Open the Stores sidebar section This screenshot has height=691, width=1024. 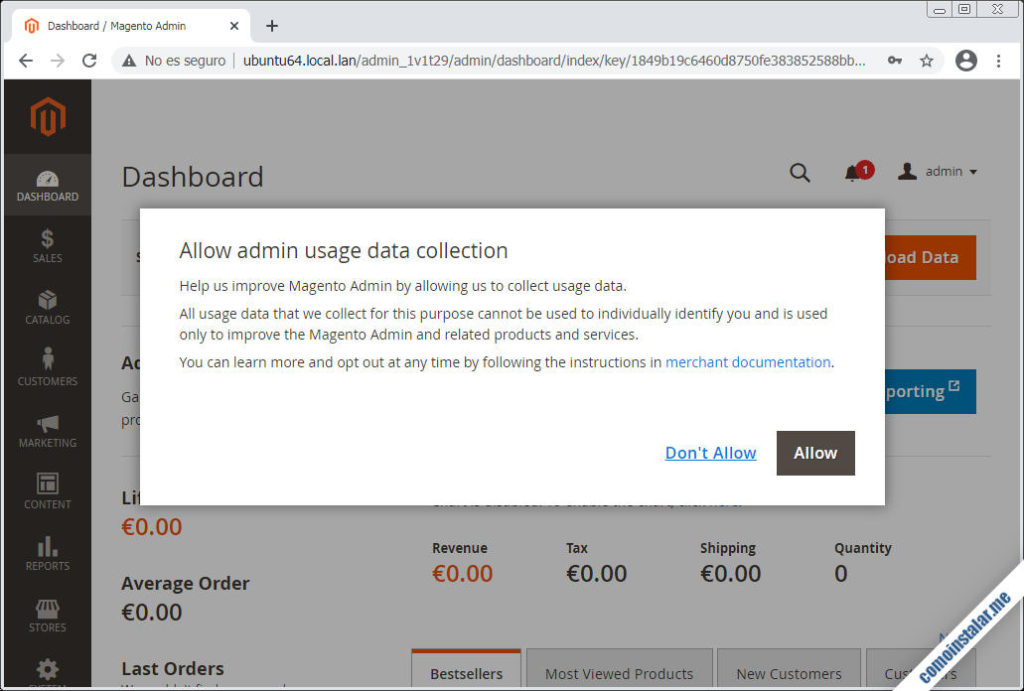pos(47,611)
